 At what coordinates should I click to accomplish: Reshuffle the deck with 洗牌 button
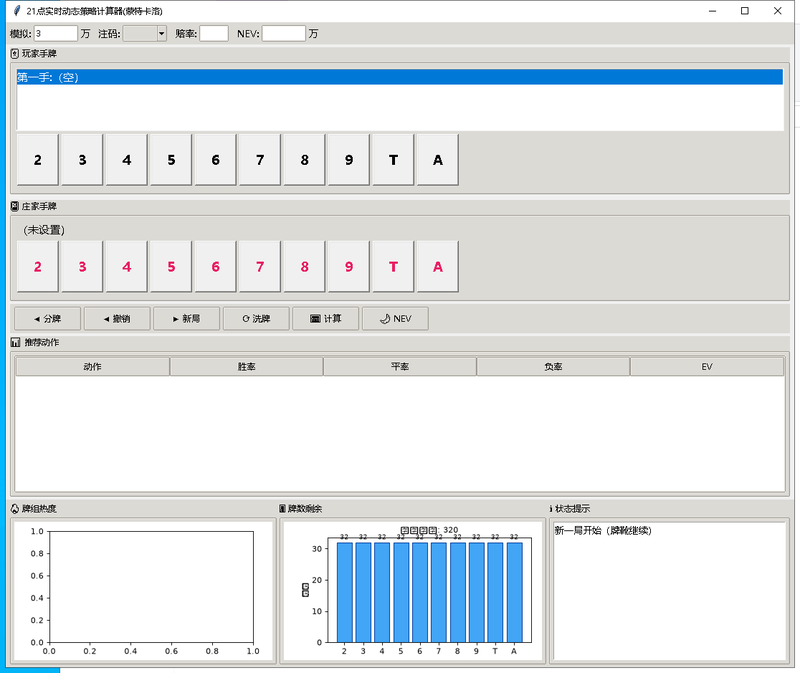(x=256, y=318)
